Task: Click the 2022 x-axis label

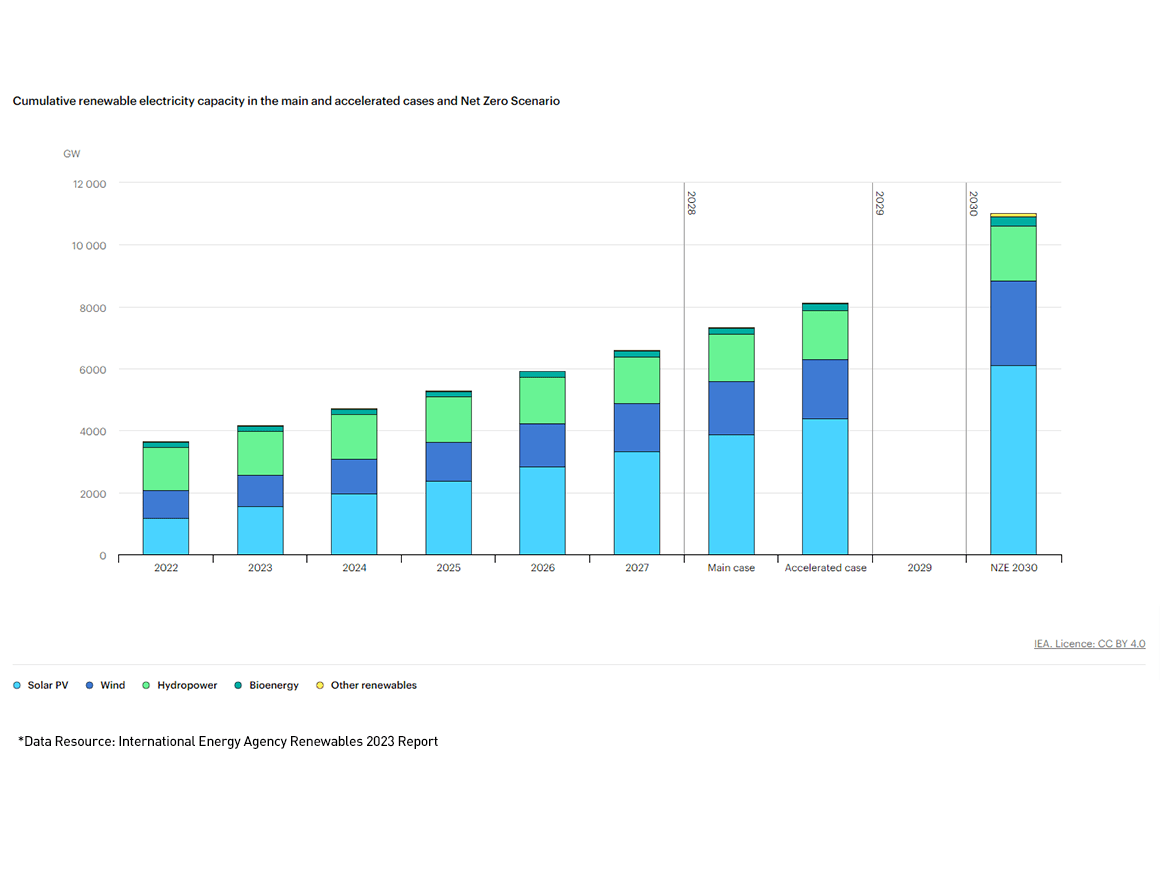Action: (x=166, y=567)
